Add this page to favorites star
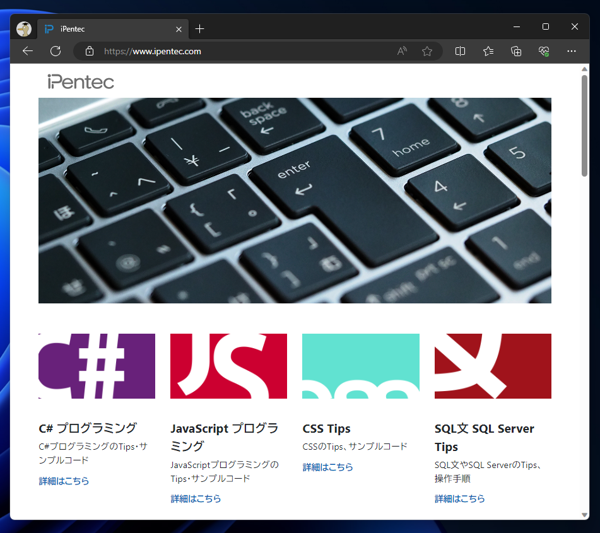Image resolution: width=600 pixels, height=533 pixels. point(427,51)
